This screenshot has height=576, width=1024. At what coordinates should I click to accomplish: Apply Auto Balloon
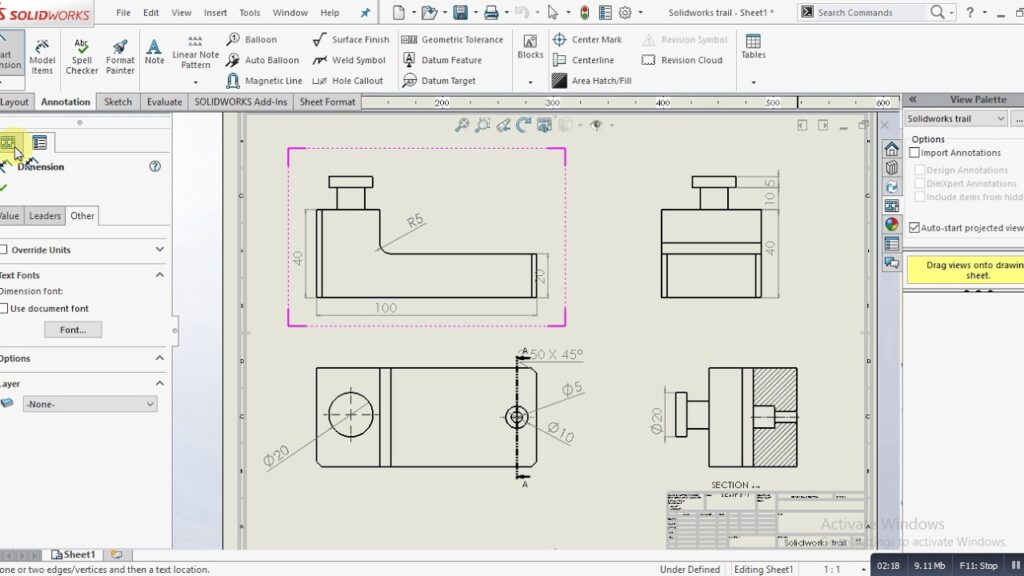click(x=263, y=60)
